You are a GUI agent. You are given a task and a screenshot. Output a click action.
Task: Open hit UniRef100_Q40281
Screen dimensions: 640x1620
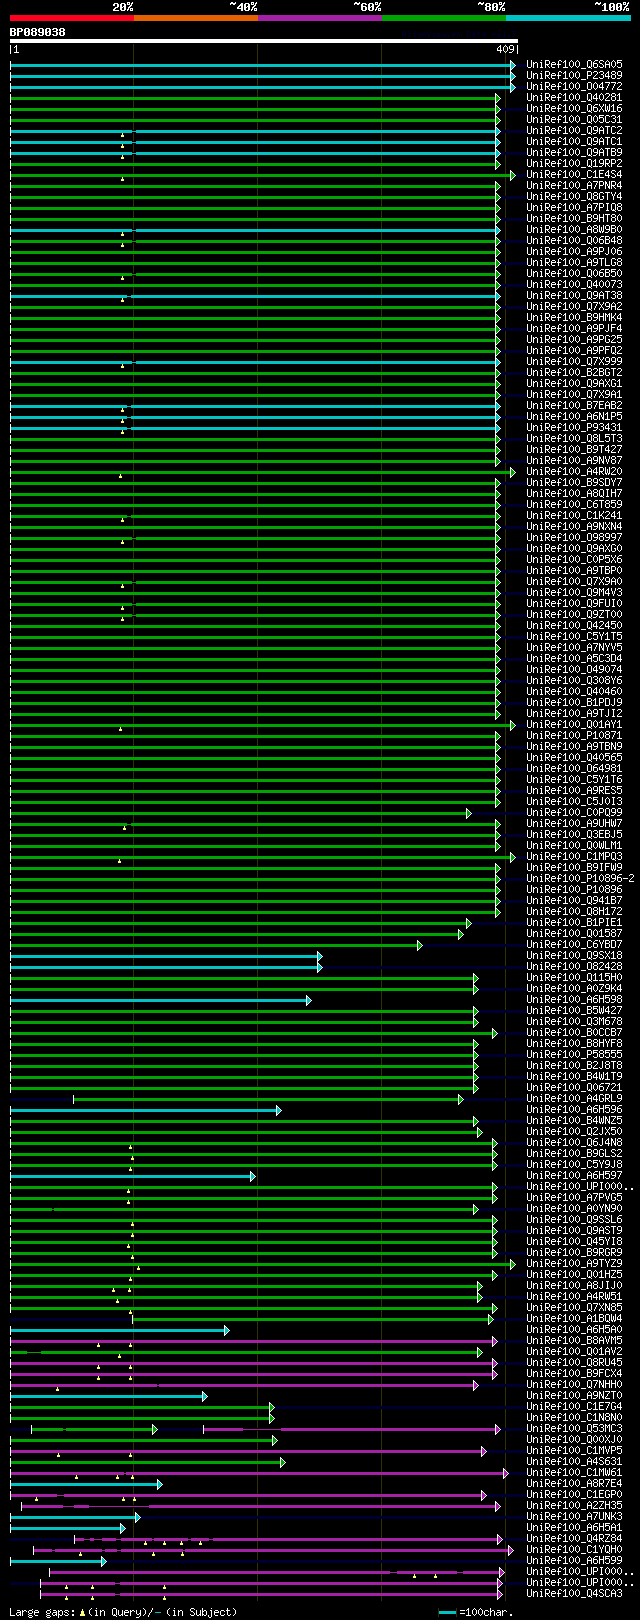click(x=574, y=98)
